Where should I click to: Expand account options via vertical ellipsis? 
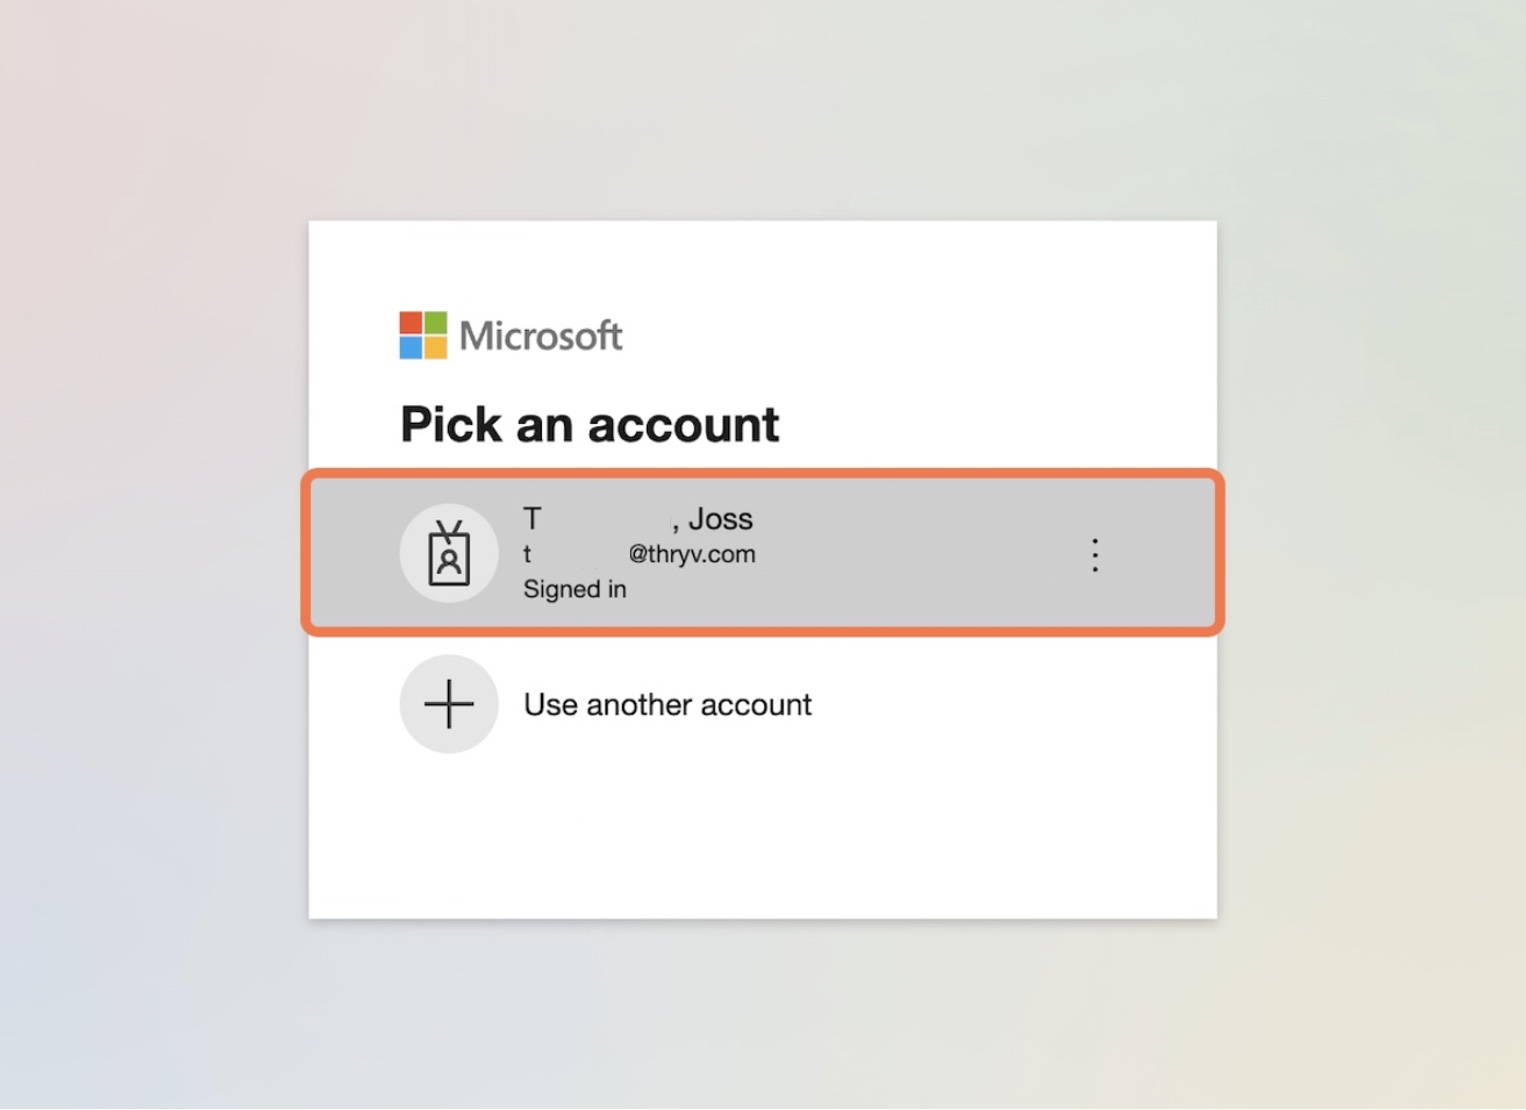pos(1095,555)
